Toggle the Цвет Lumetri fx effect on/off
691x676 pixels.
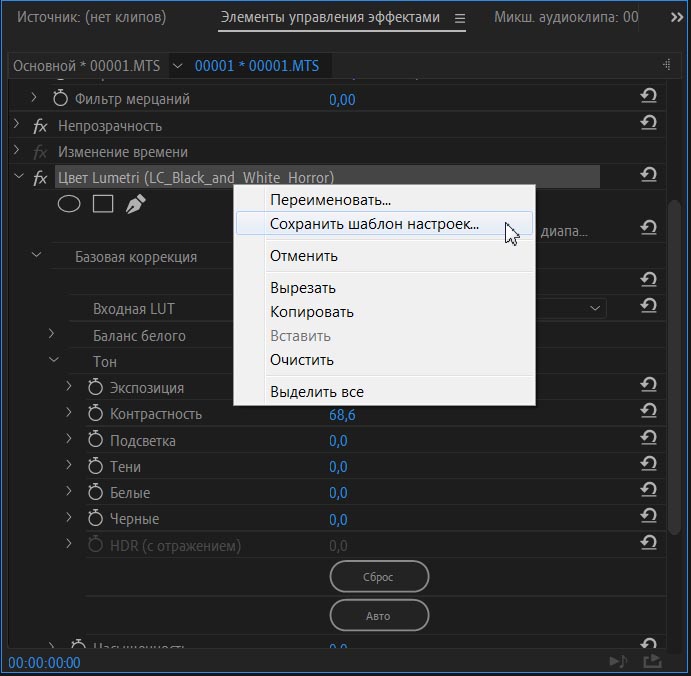pyautogui.click(x=40, y=178)
